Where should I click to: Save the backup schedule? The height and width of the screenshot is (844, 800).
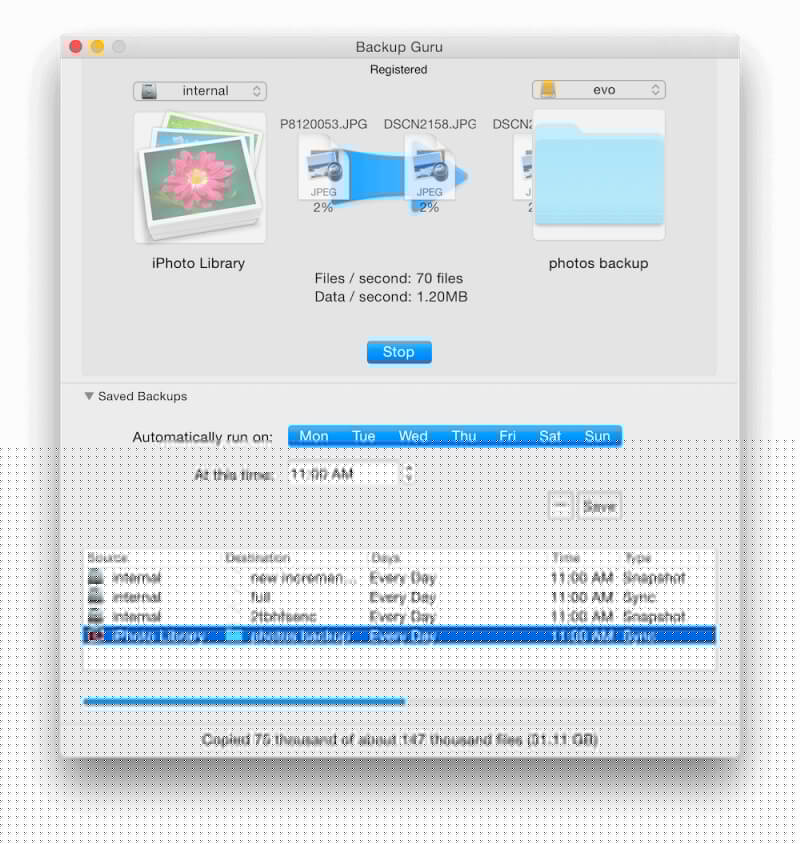pyautogui.click(x=599, y=507)
